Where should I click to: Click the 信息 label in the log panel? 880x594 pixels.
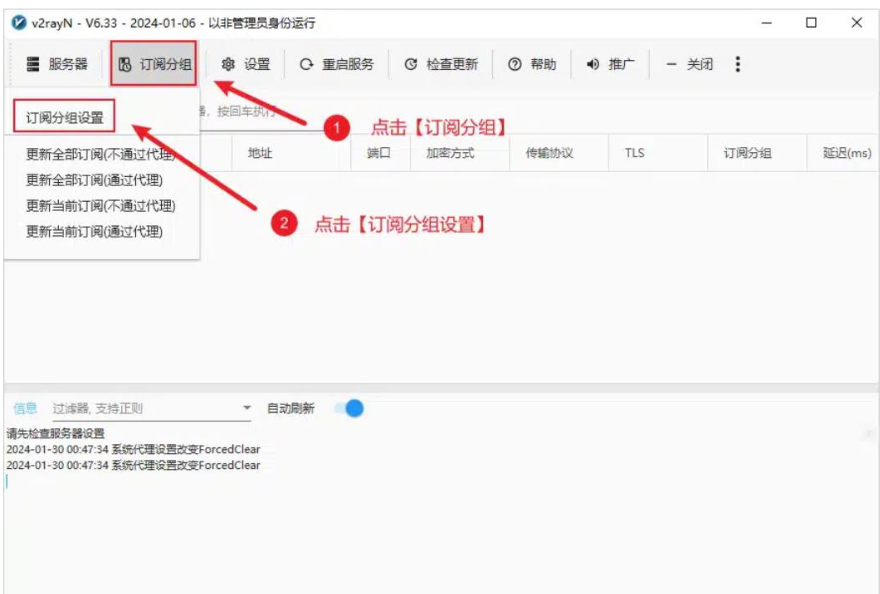click(x=25, y=408)
